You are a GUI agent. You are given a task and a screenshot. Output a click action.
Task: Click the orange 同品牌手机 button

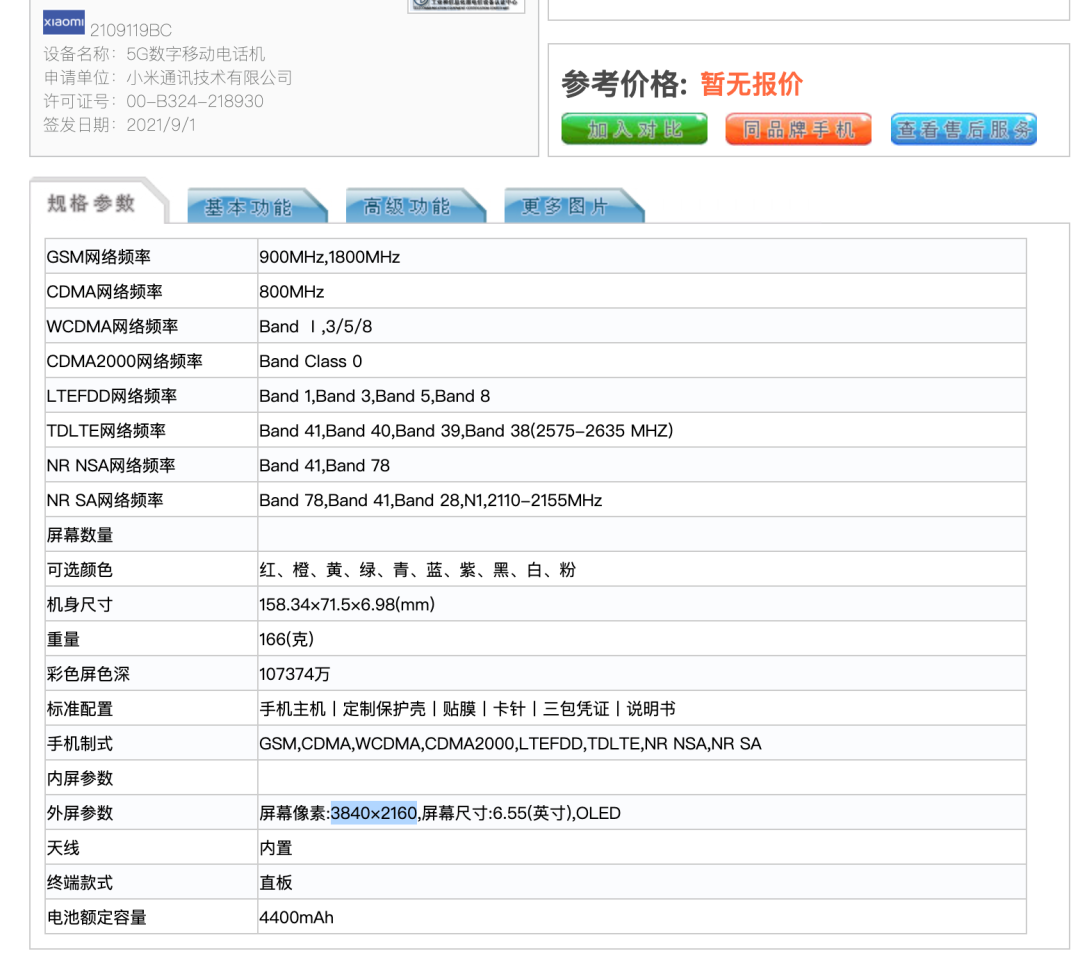798,129
